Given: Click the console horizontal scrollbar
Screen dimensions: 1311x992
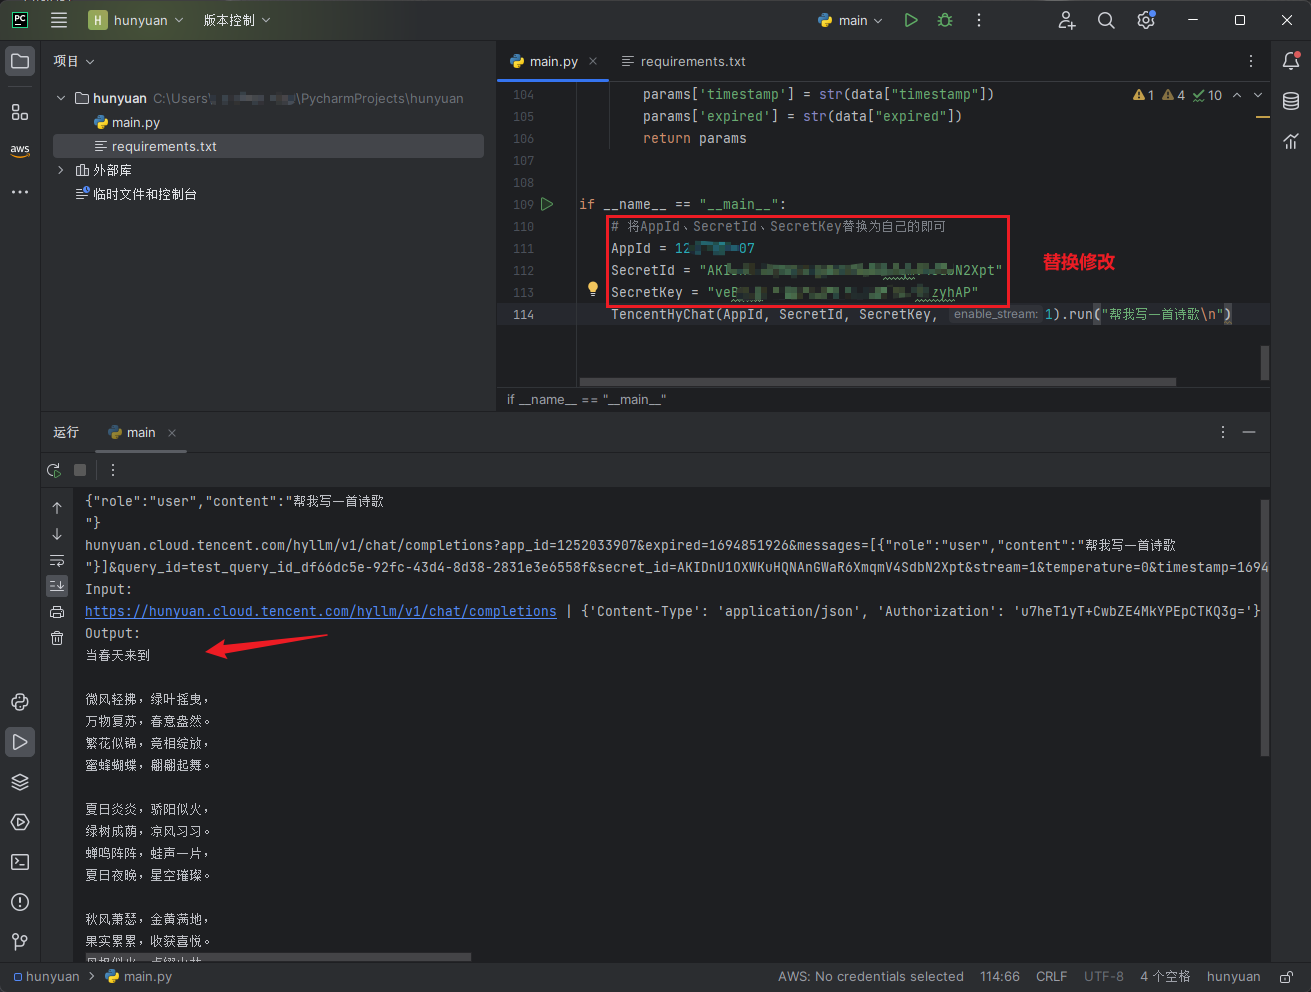Looking at the screenshot, I should click(278, 957).
